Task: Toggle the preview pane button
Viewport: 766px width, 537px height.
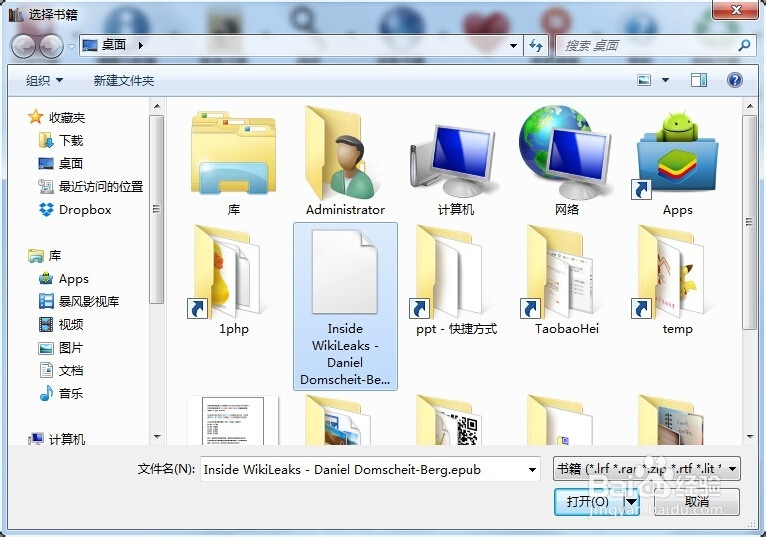Action: pyautogui.click(x=699, y=80)
